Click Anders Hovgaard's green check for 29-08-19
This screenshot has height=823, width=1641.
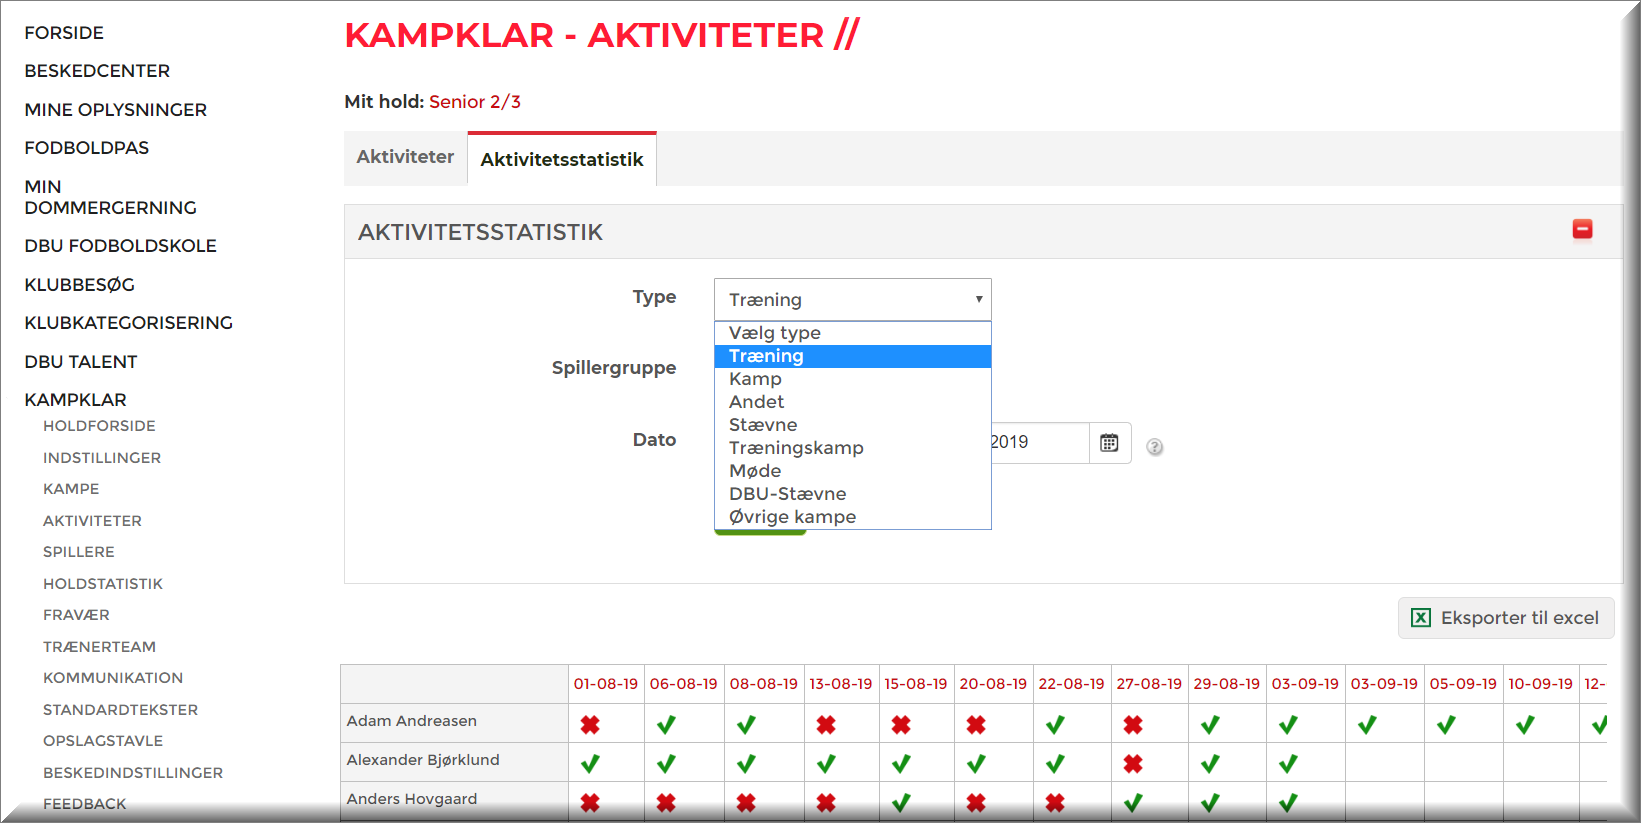click(x=1210, y=803)
